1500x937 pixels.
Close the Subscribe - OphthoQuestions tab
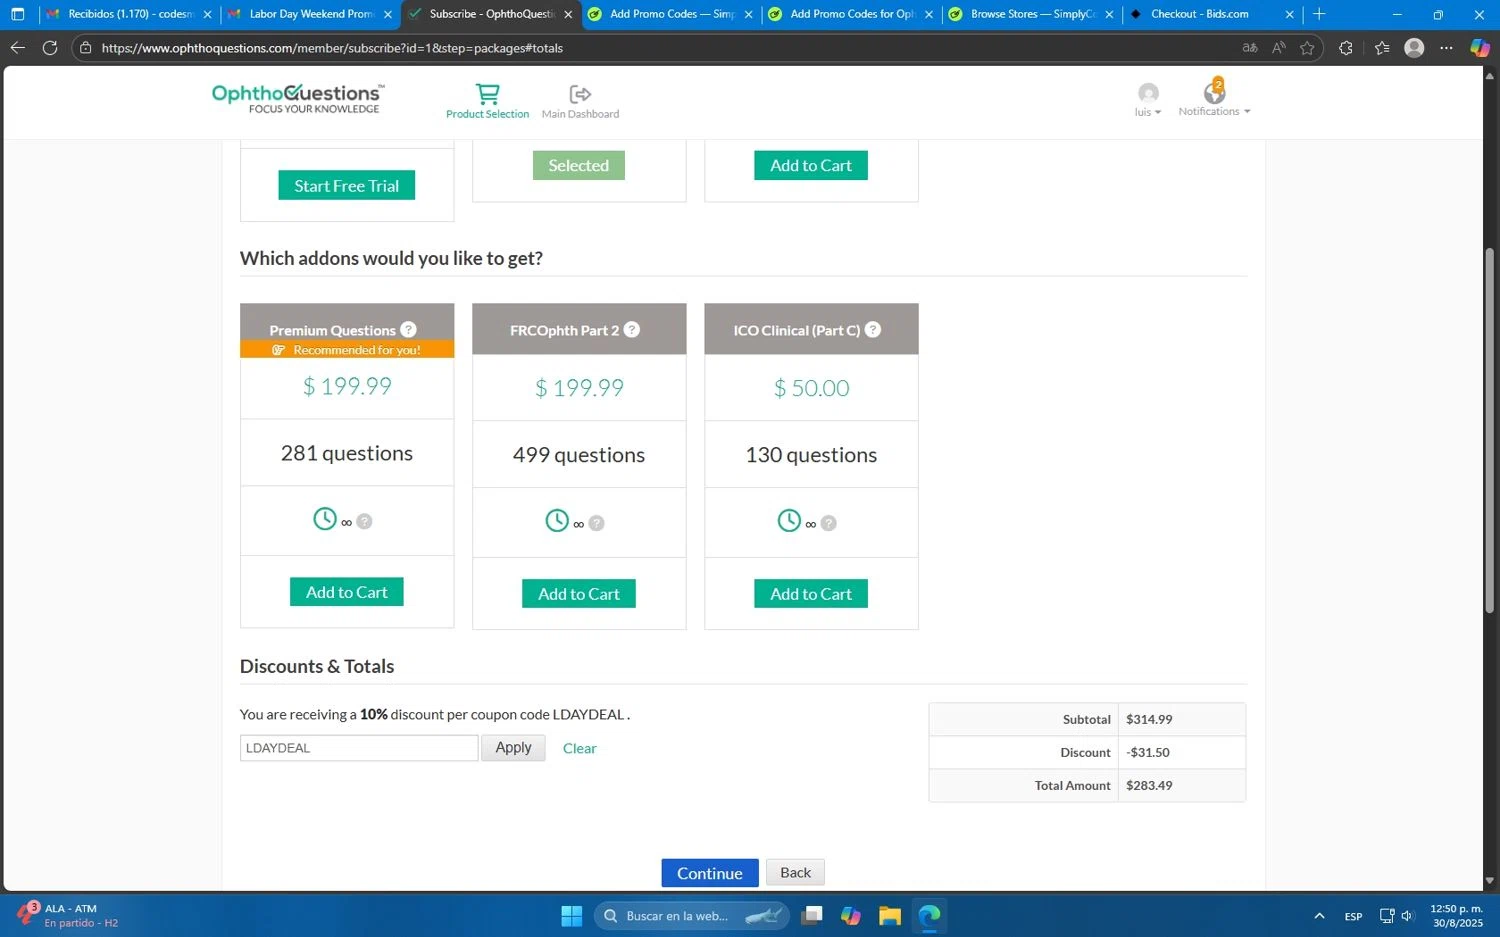coord(568,14)
